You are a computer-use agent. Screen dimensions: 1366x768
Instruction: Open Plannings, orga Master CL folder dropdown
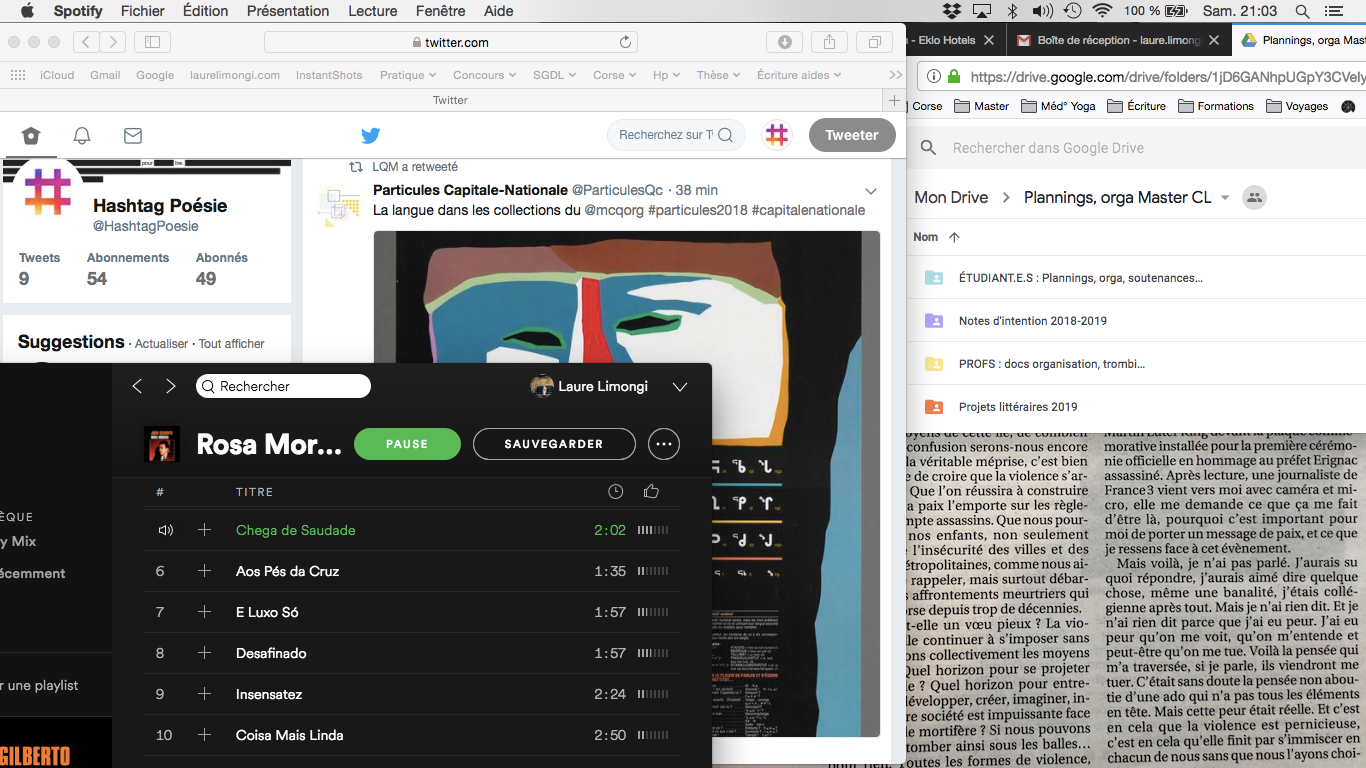coord(1225,198)
